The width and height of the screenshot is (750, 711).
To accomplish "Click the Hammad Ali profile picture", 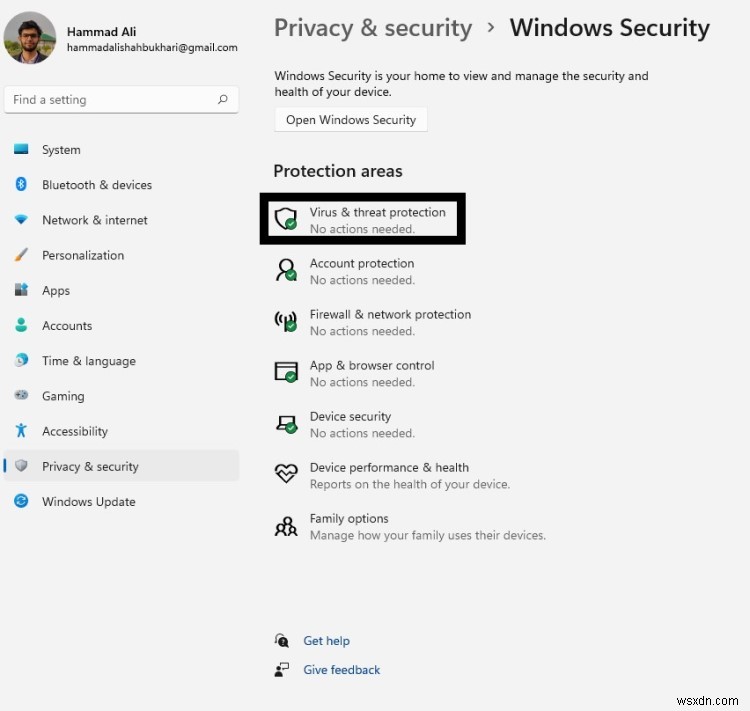I will tap(30, 38).
